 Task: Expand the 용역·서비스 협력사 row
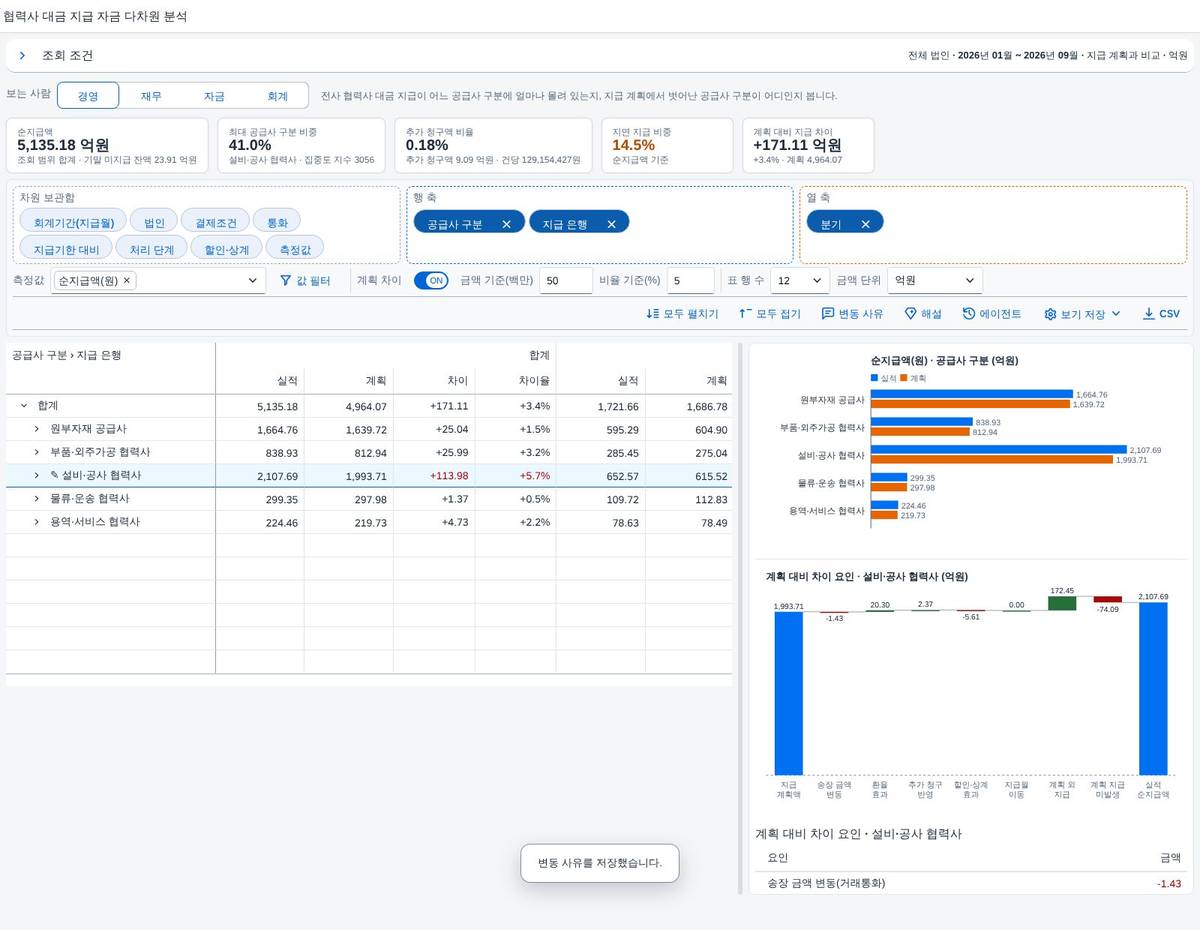[36, 522]
